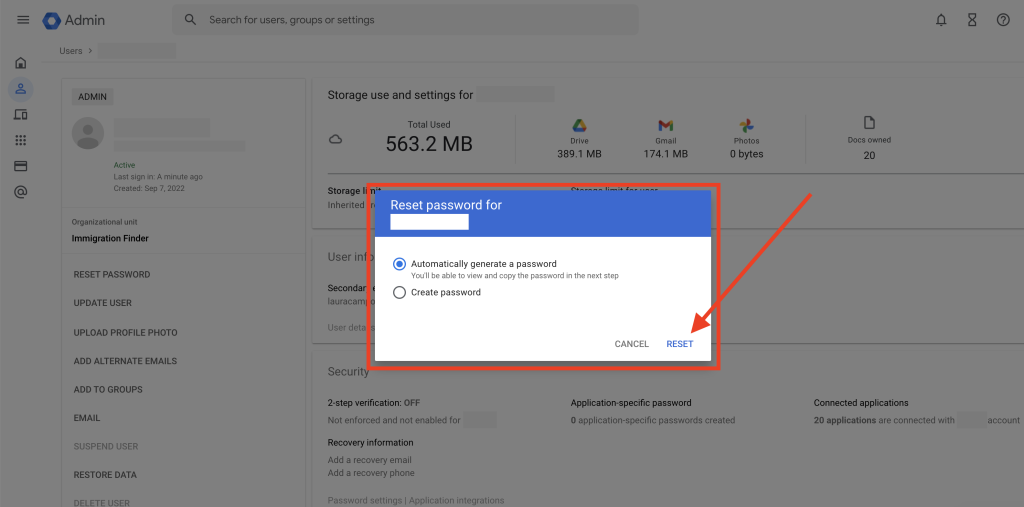Image resolution: width=1024 pixels, height=507 pixels.
Task: Click the RESET button in dialog
Action: point(680,344)
